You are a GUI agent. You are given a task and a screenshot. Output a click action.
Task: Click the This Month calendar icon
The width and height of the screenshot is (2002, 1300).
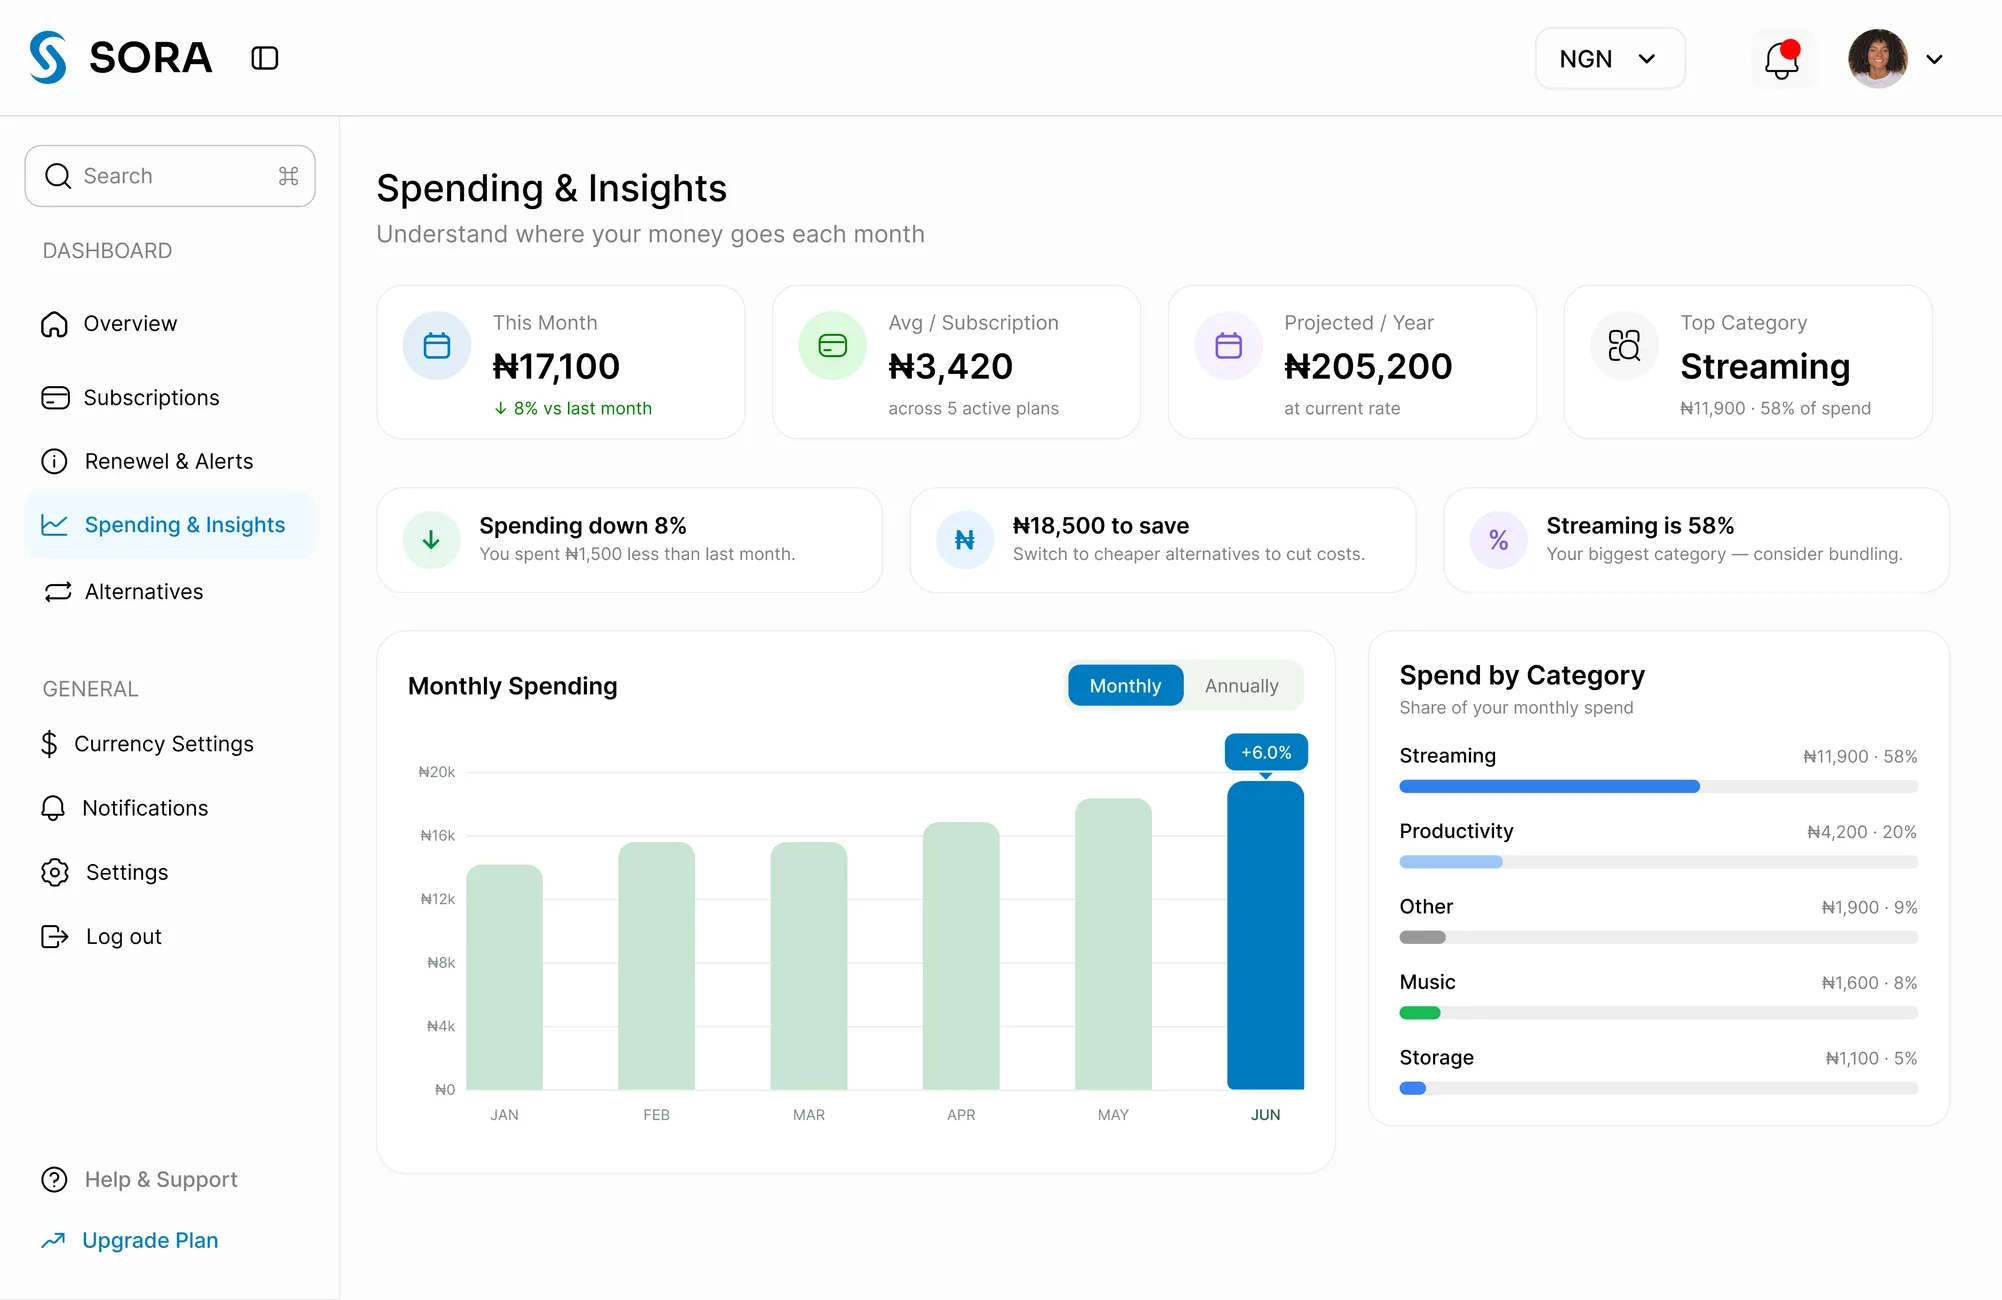[437, 346]
